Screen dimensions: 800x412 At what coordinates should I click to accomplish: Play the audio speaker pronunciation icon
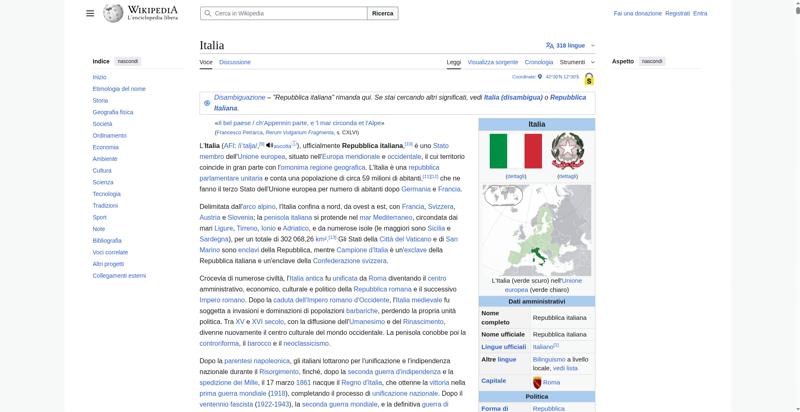click(269, 145)
